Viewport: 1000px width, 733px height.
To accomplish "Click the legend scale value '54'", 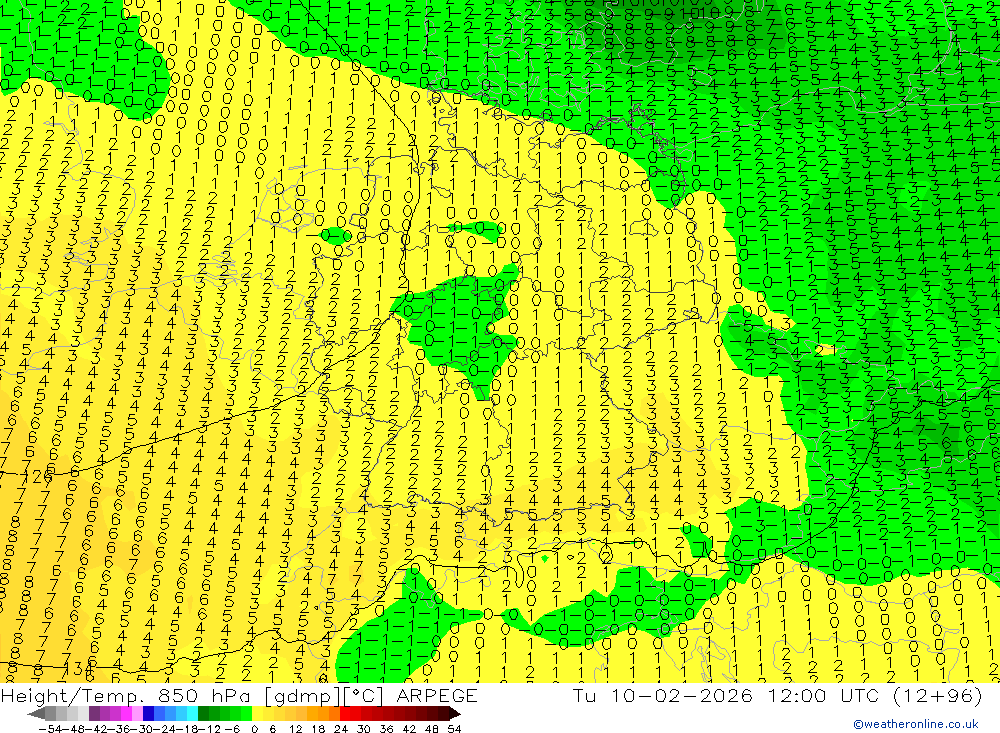I will pyautogui.click(x=454, y=729).
